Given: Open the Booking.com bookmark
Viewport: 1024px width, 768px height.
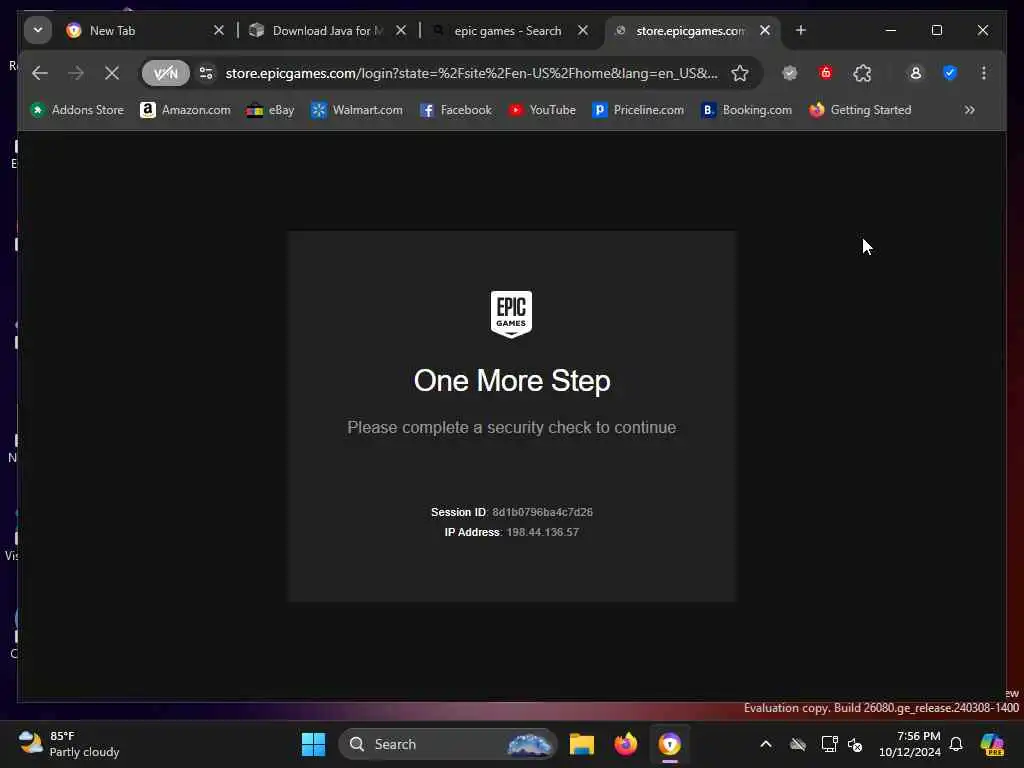Looking at the screenshot, I should [x=746, y=110].
